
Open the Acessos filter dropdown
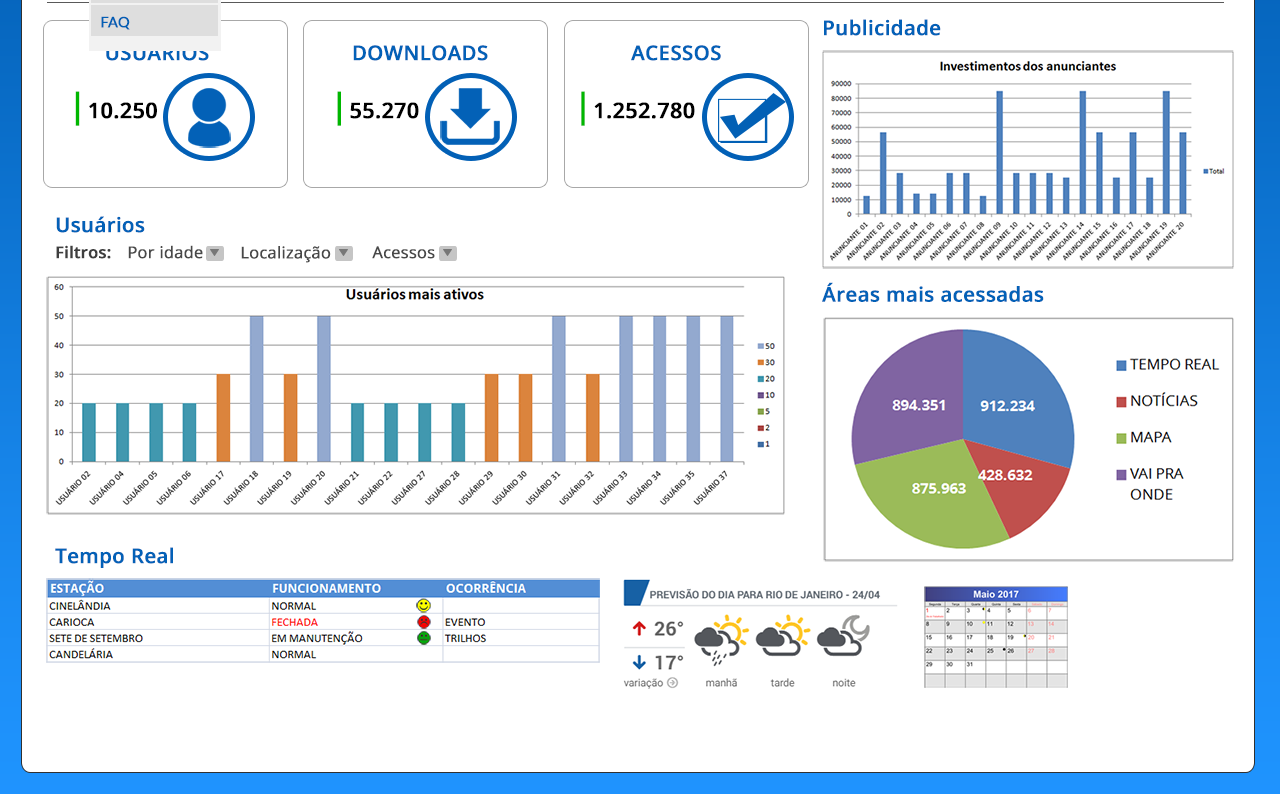click(x=448, y=253)
